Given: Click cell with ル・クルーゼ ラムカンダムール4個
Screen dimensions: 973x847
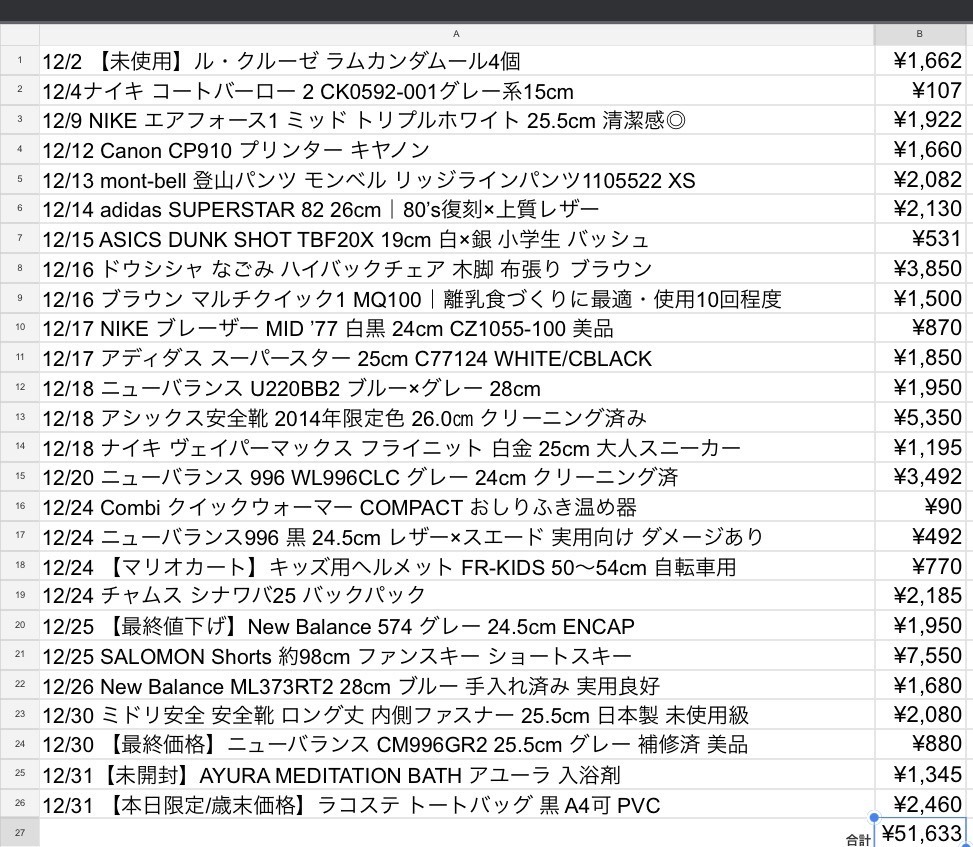Looking at the screenshot, I should [x=457, y=60].
